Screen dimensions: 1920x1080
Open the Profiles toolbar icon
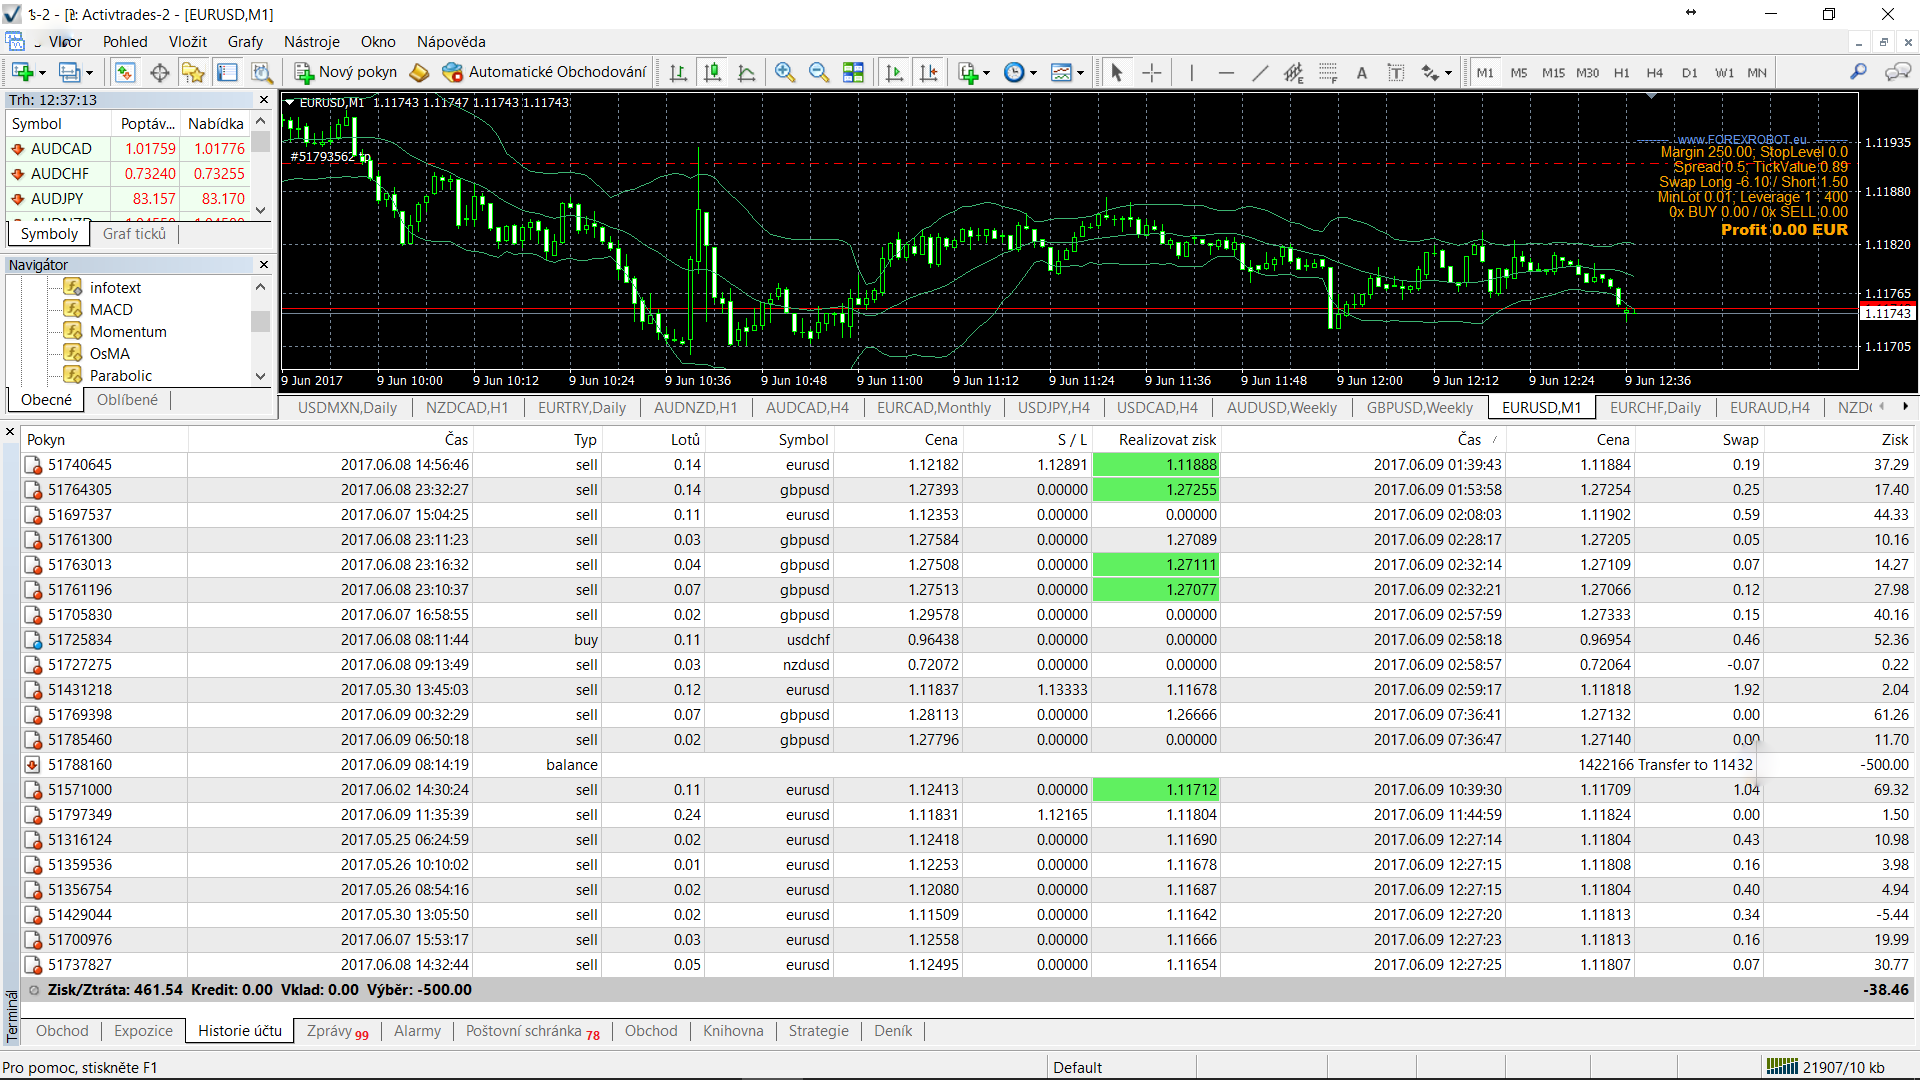click(x=69, y=72)
